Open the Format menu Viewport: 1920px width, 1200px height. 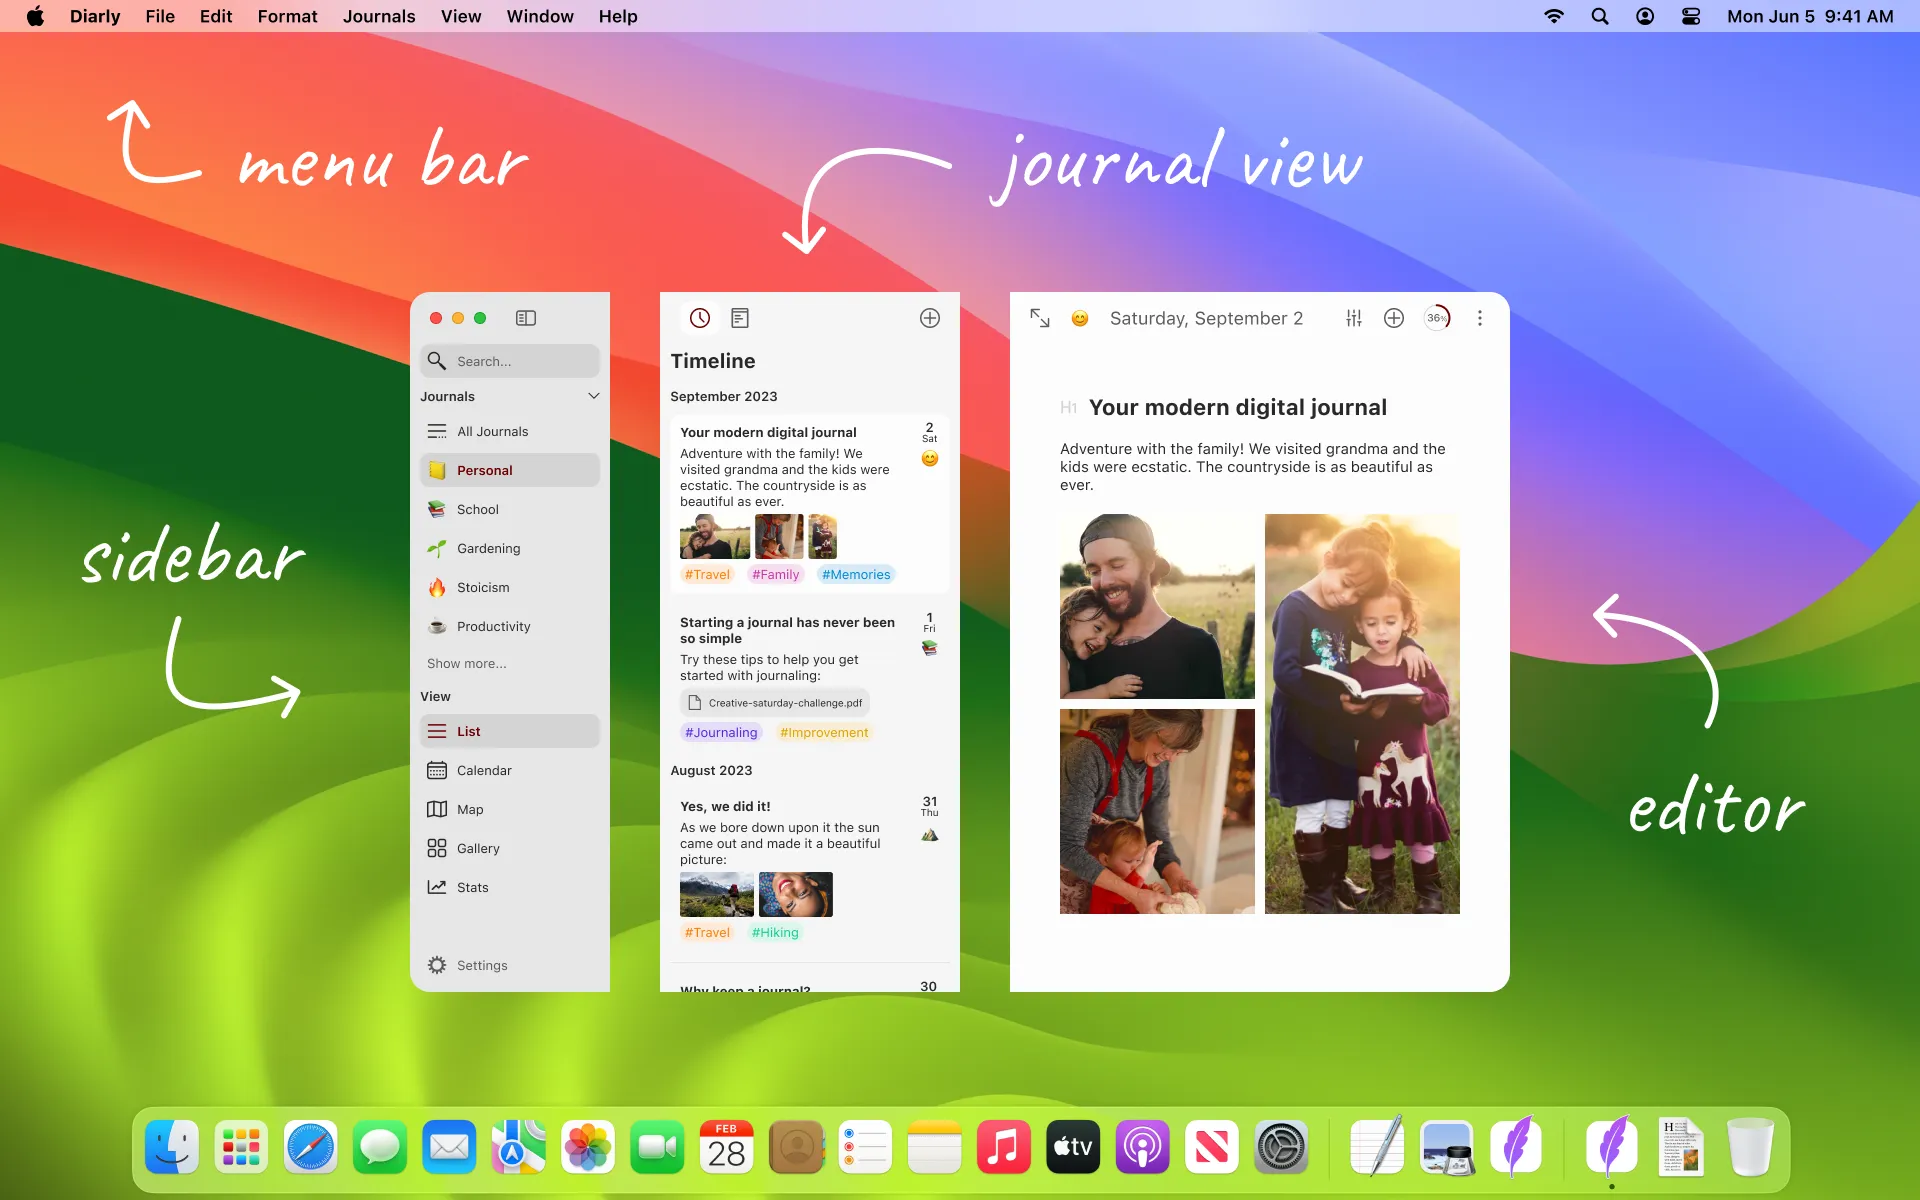click(288, 16)
